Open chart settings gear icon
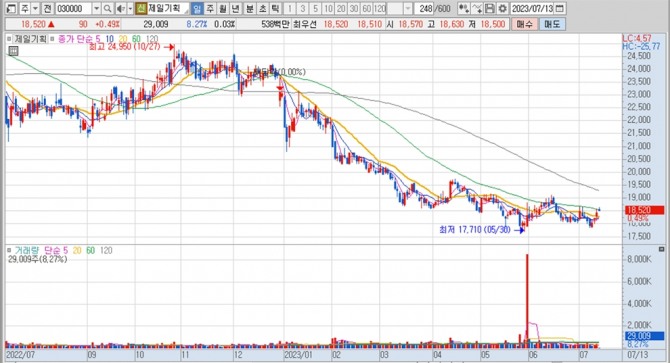Screen dimensions: 670x363 [x=502, y=8]
